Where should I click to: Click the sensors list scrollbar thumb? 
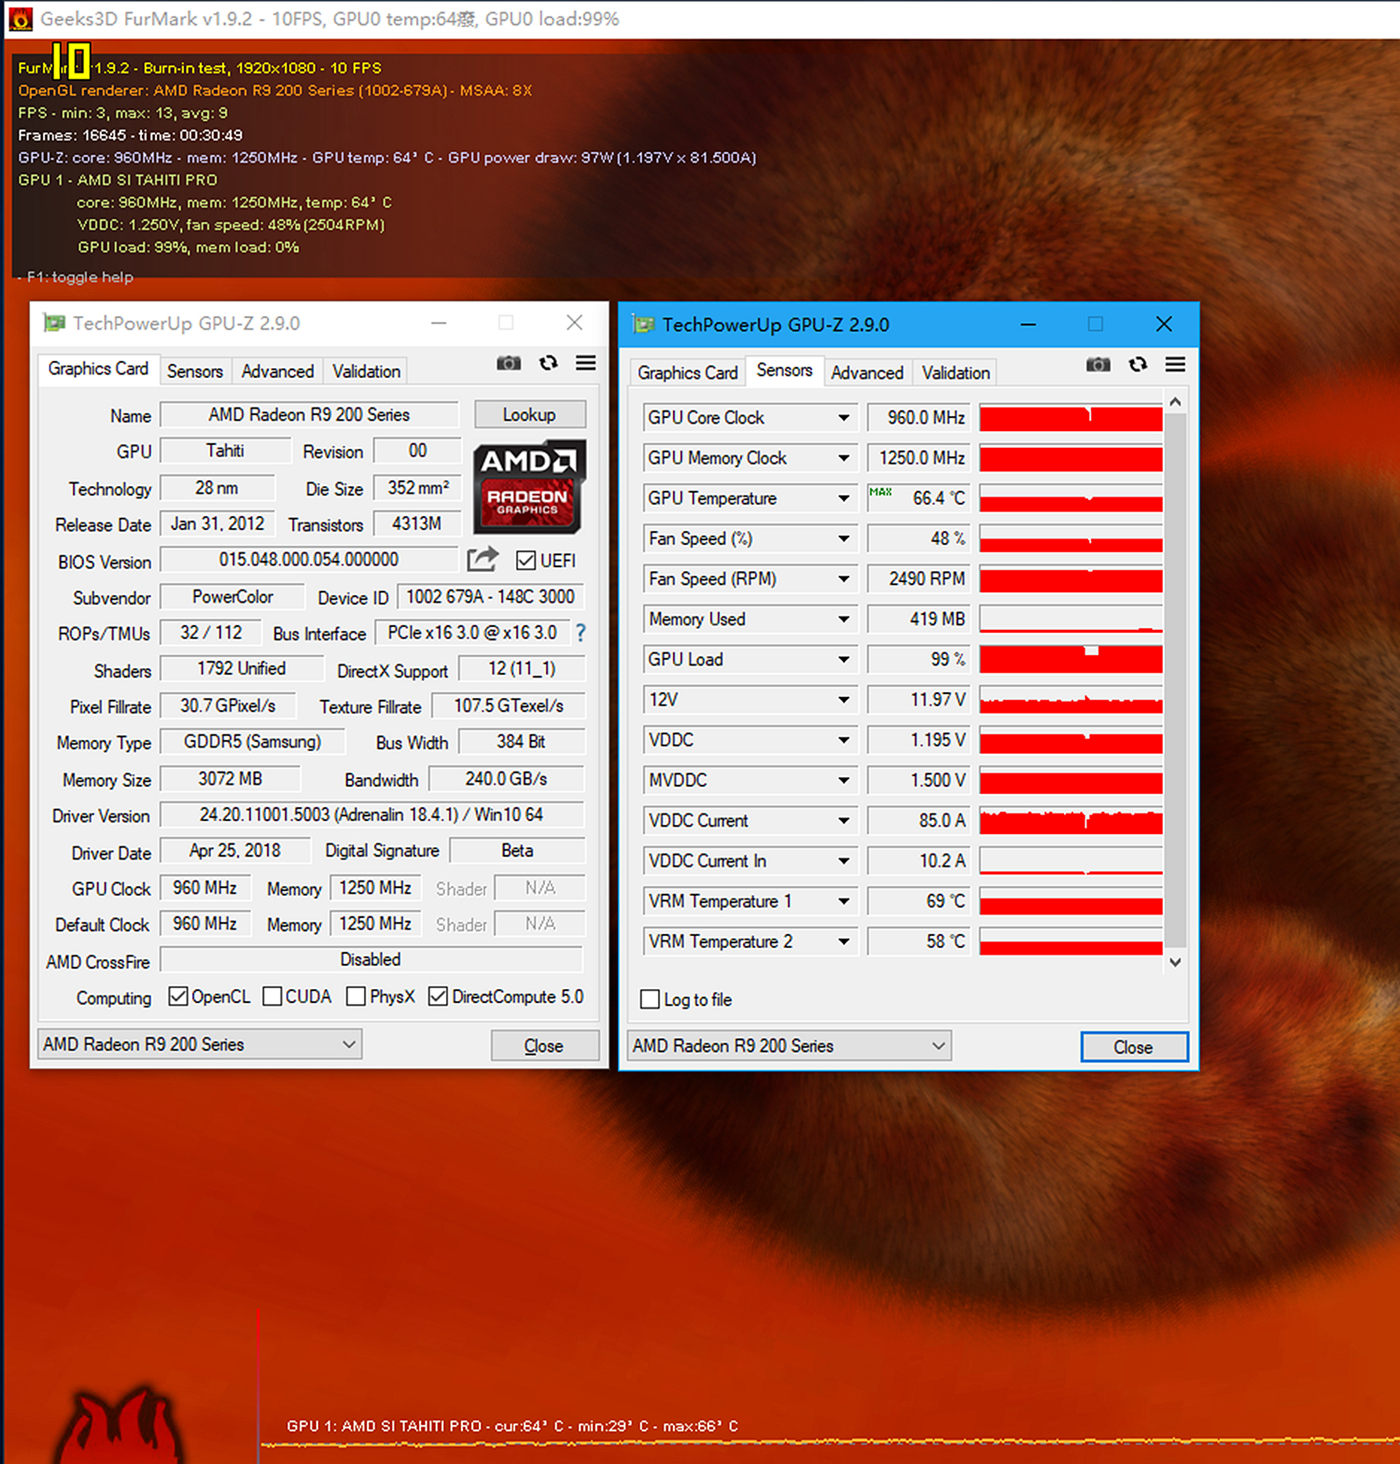[1176, 678]
